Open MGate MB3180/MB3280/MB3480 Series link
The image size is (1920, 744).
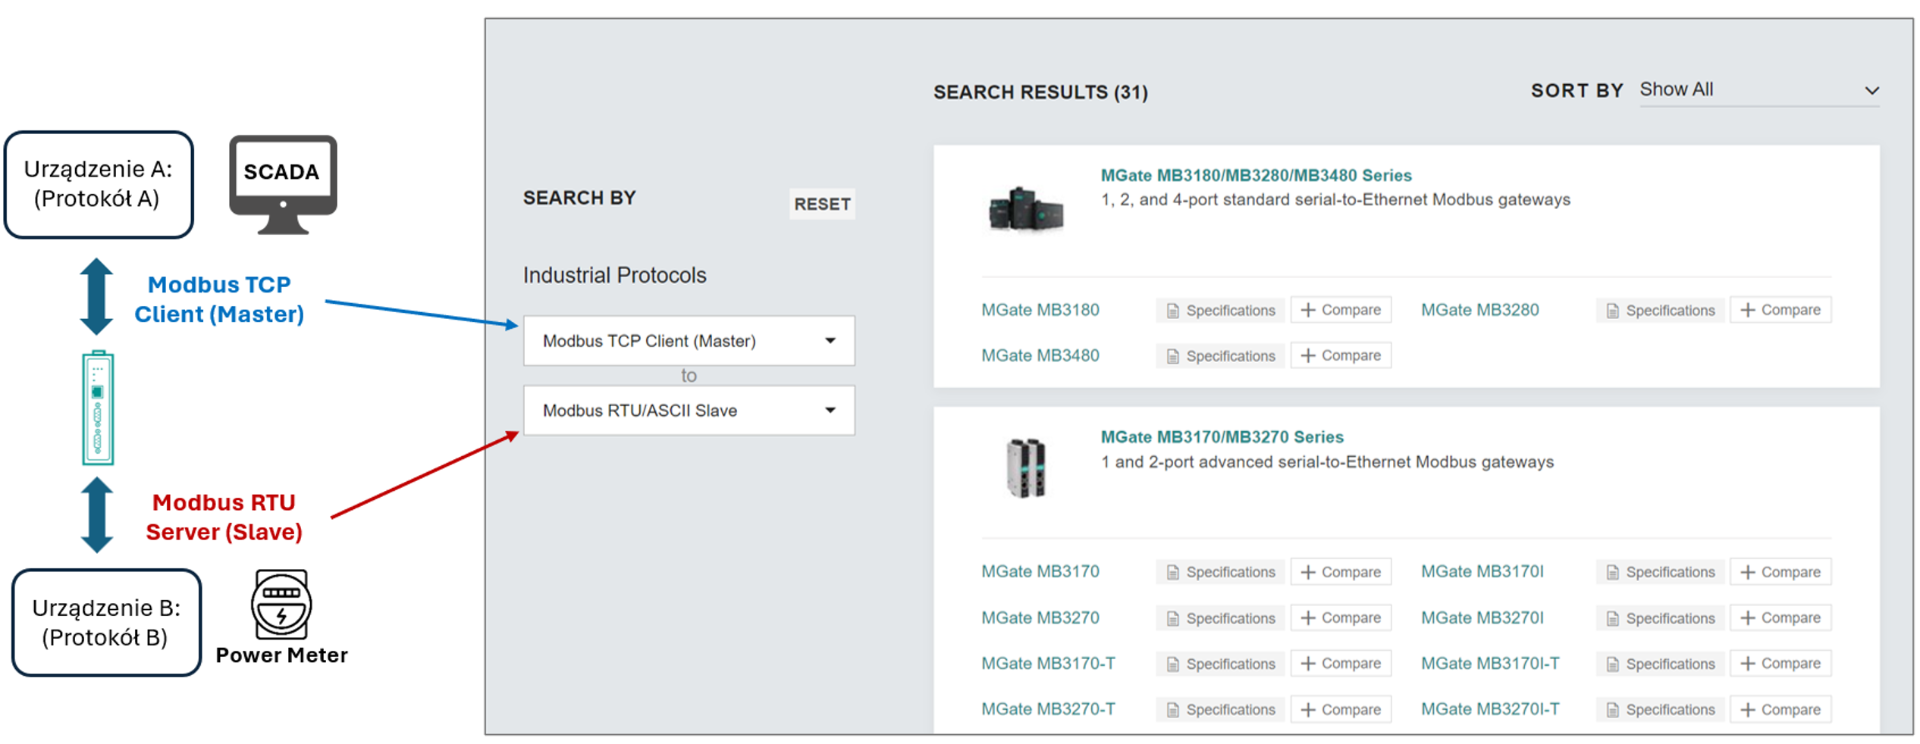tap(1256, 175)
